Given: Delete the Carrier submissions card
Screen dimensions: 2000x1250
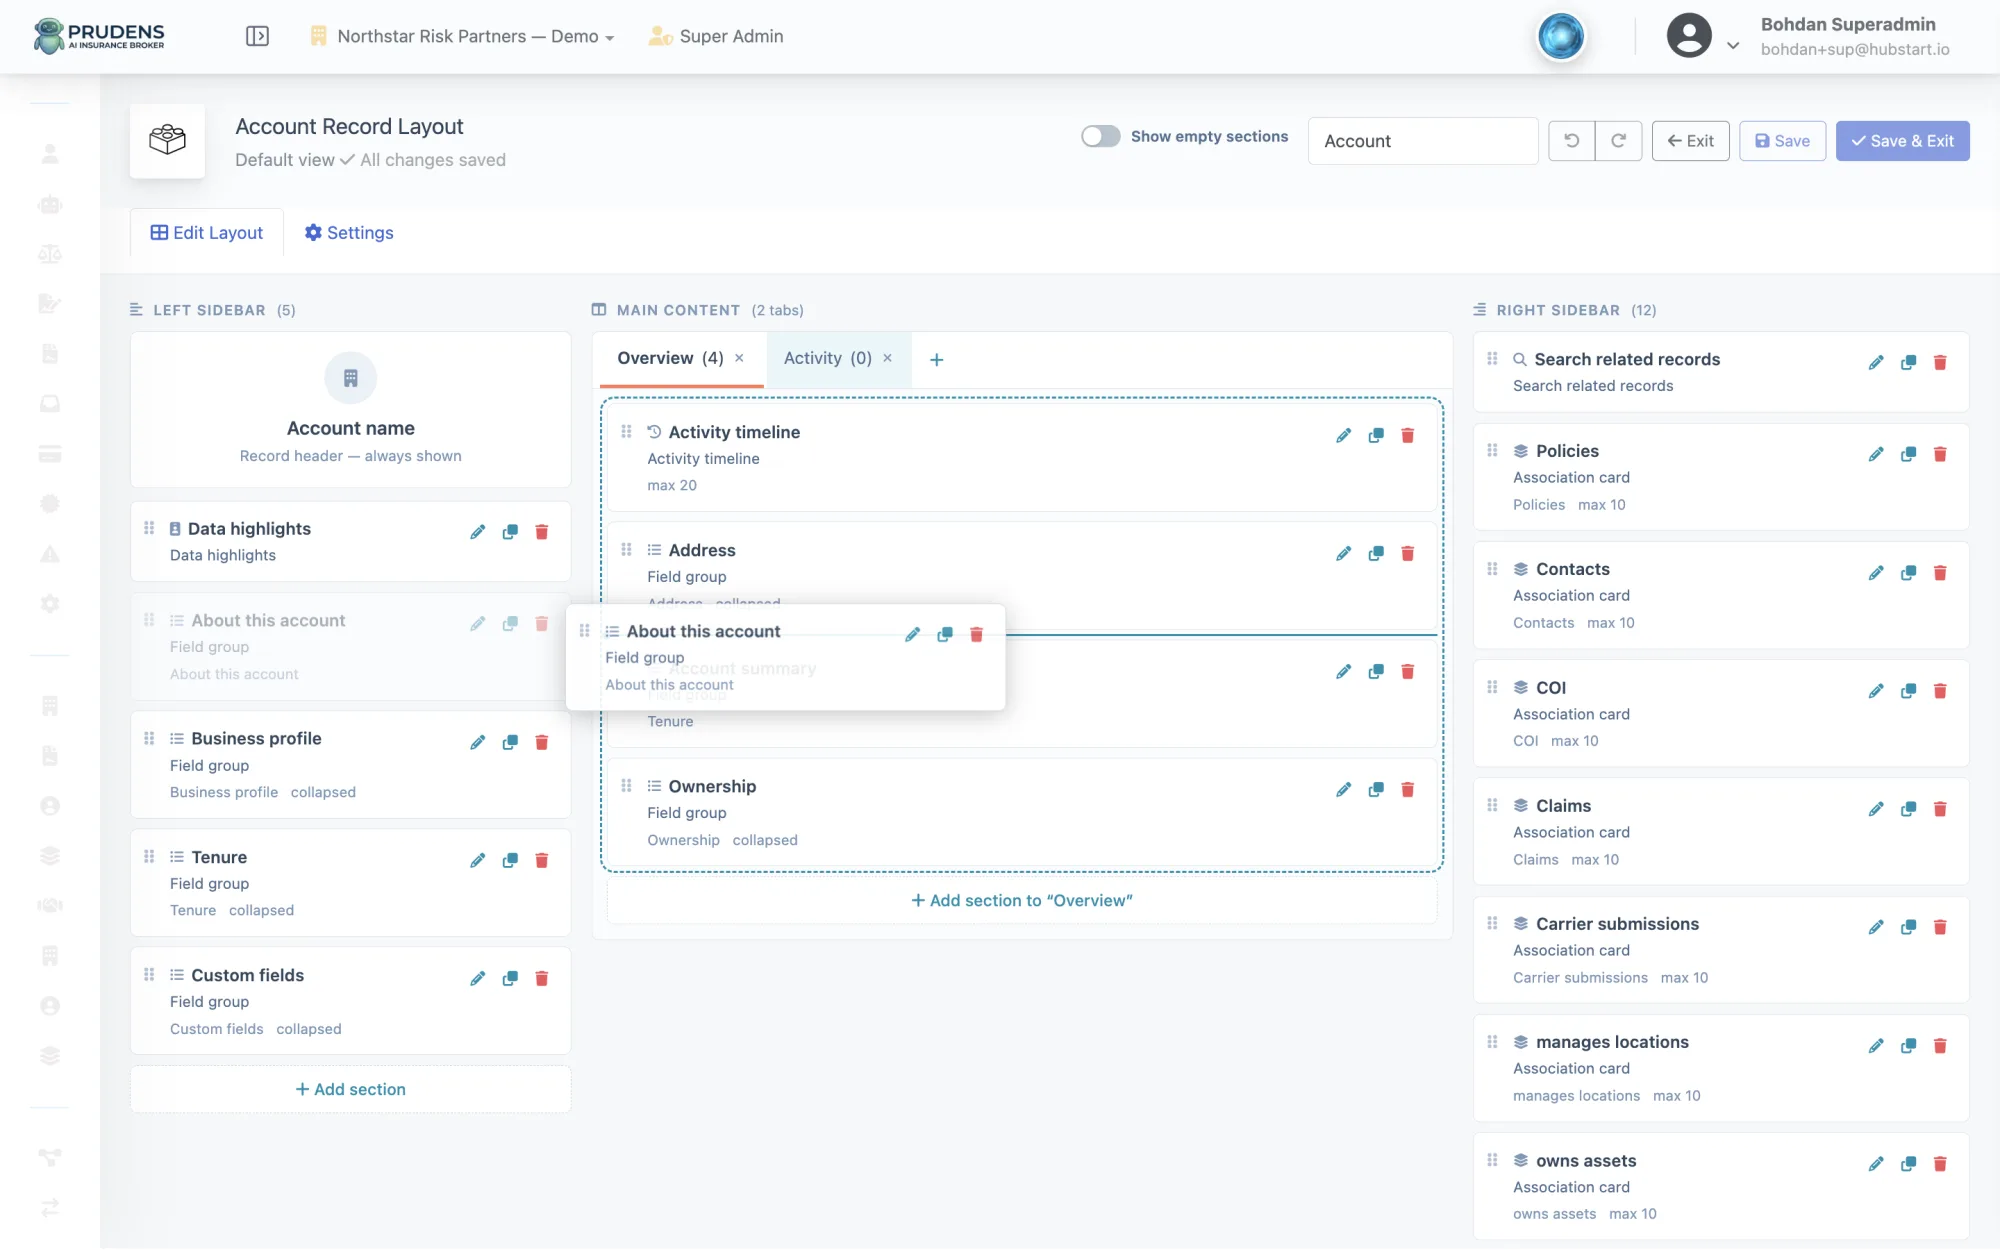Looking at the screenshot, I should (1940, 927).
